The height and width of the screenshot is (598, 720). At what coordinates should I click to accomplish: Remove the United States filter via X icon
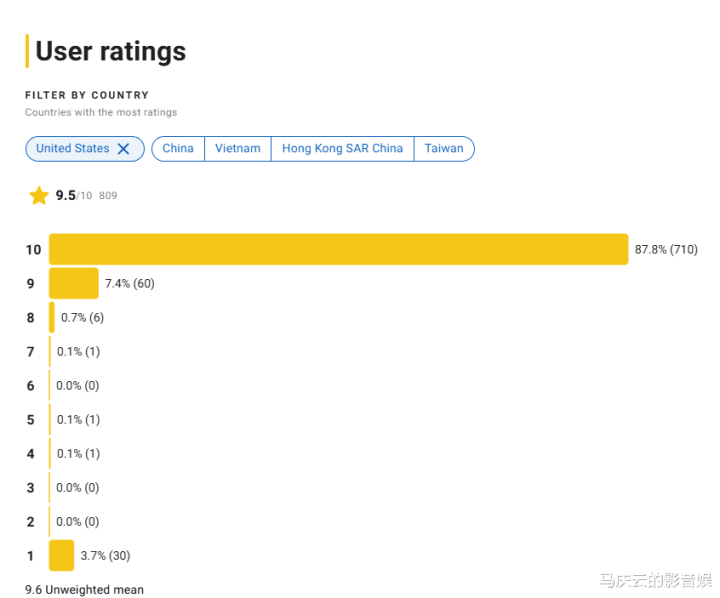point(124,149)
